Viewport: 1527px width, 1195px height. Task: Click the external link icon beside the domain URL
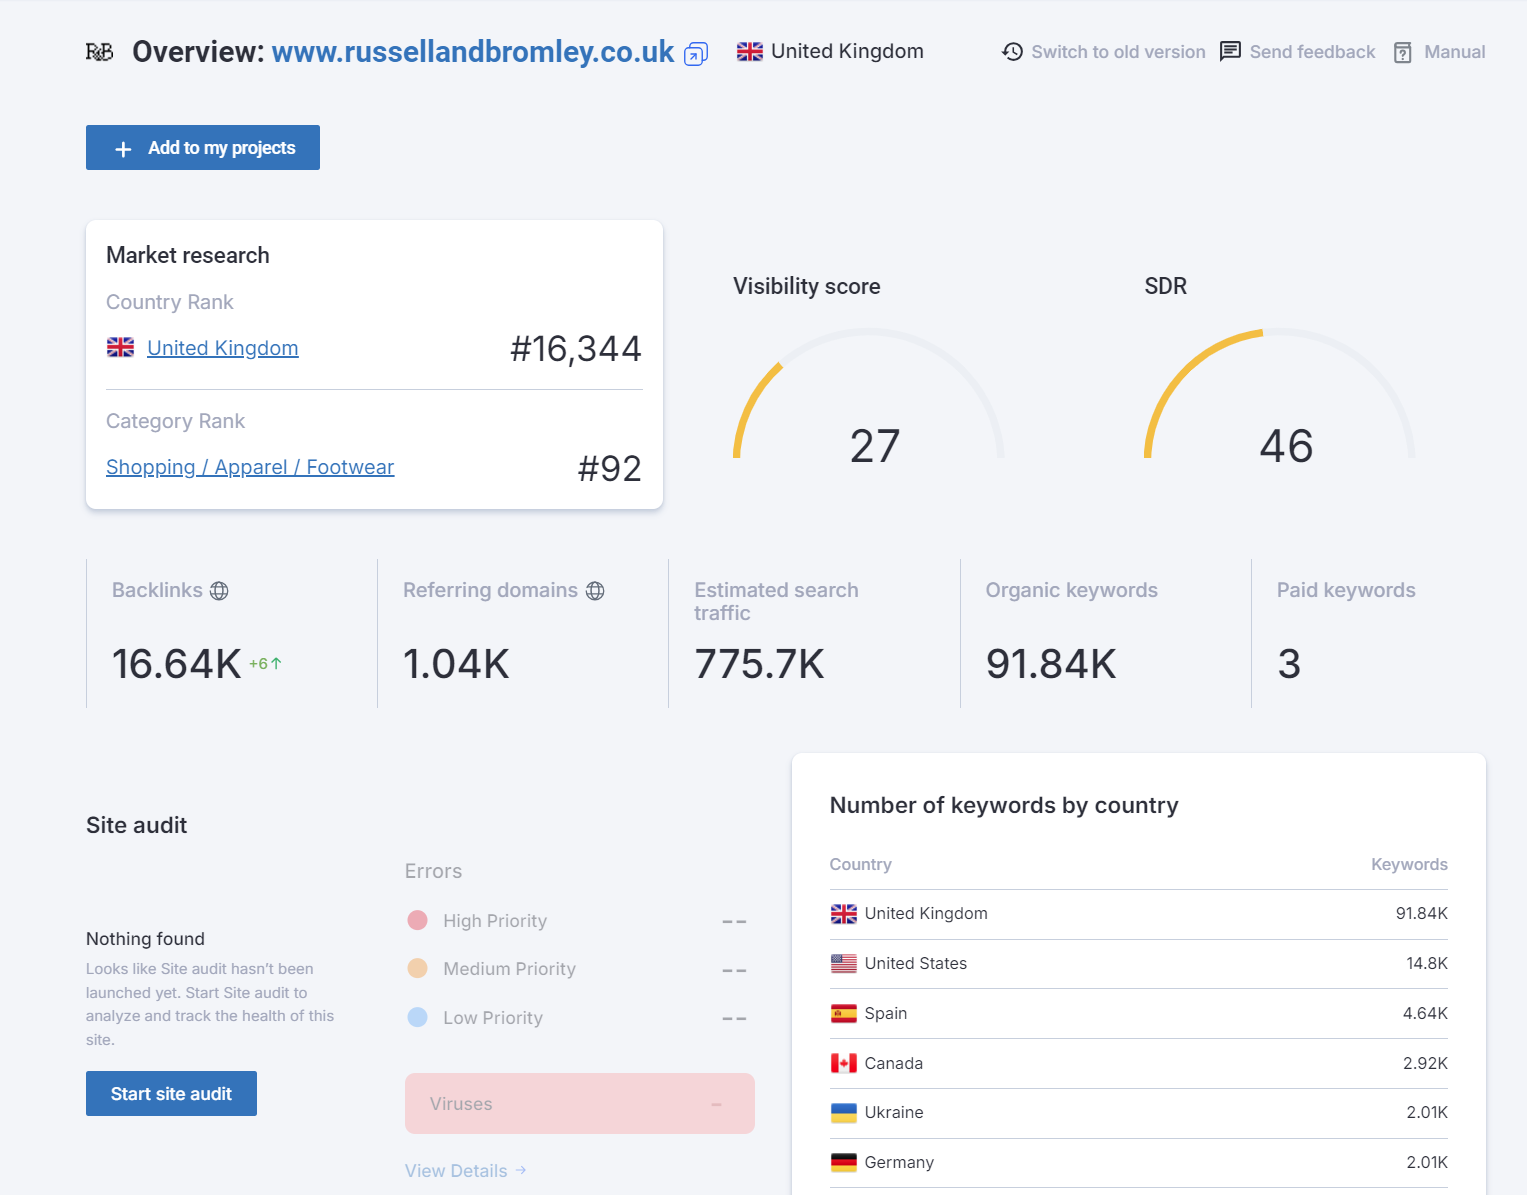[x=694, y=54]
